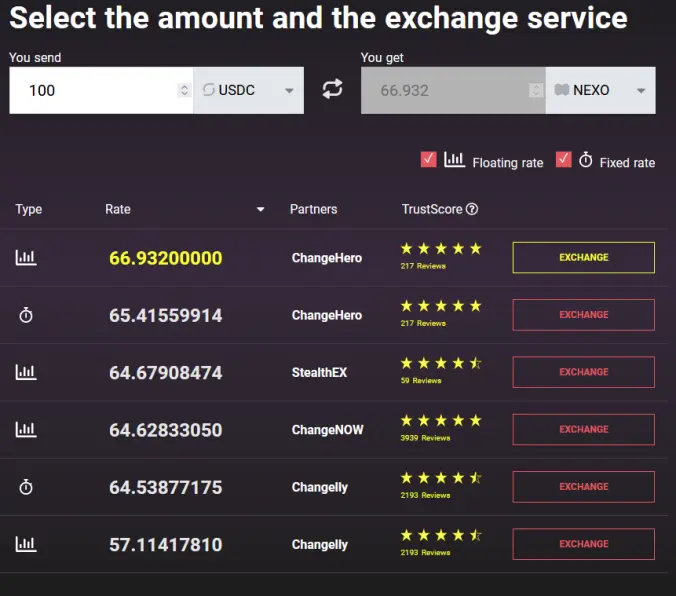Click the star rating of the ChangeNOW row

coord(441,420)
